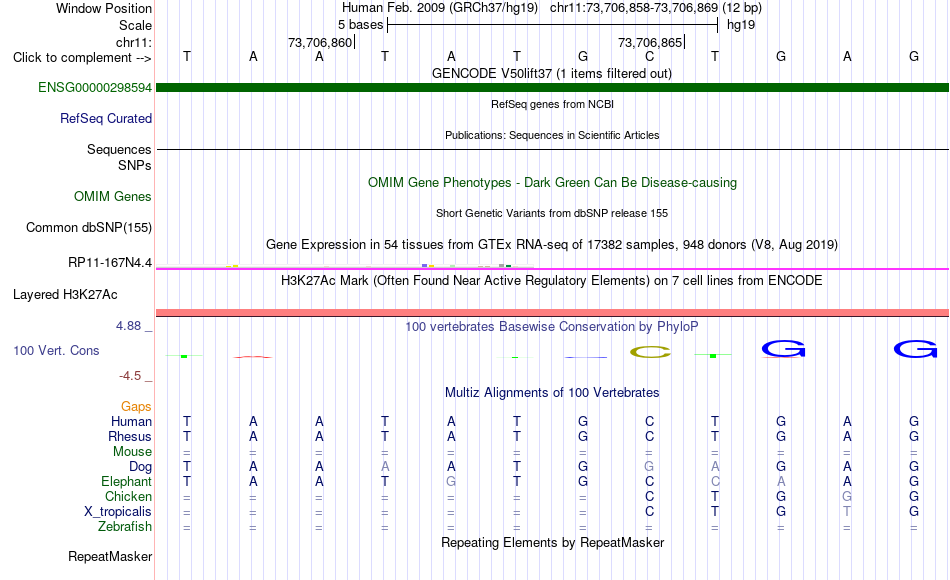Open Common dbSNP(155) track settings
Image resolution: width=950 pixels, height=580 pixels.
pyautogui.click(x=88, y=227)
